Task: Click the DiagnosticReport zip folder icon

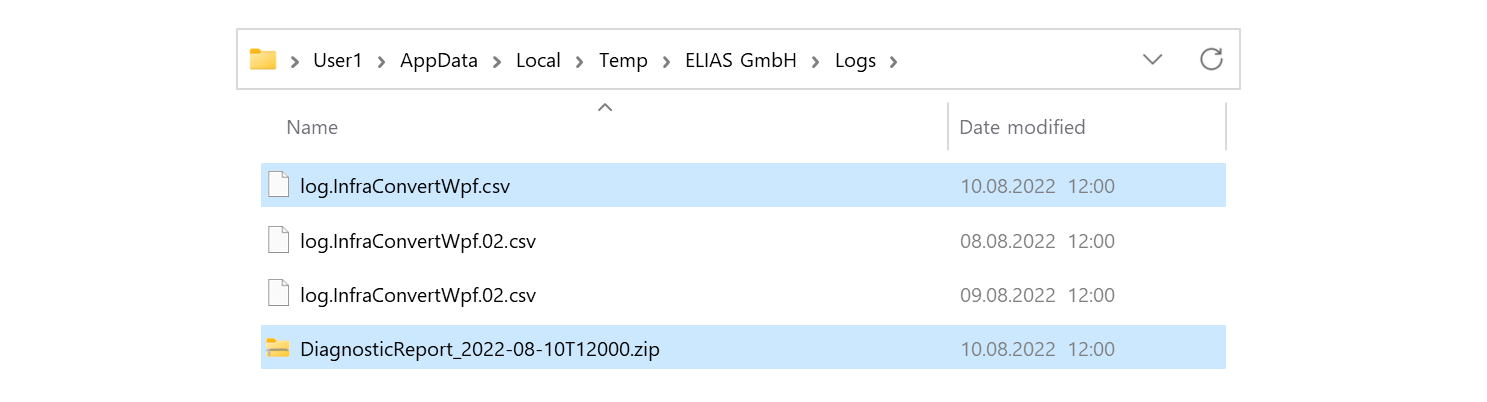Action: click(278, 349)
